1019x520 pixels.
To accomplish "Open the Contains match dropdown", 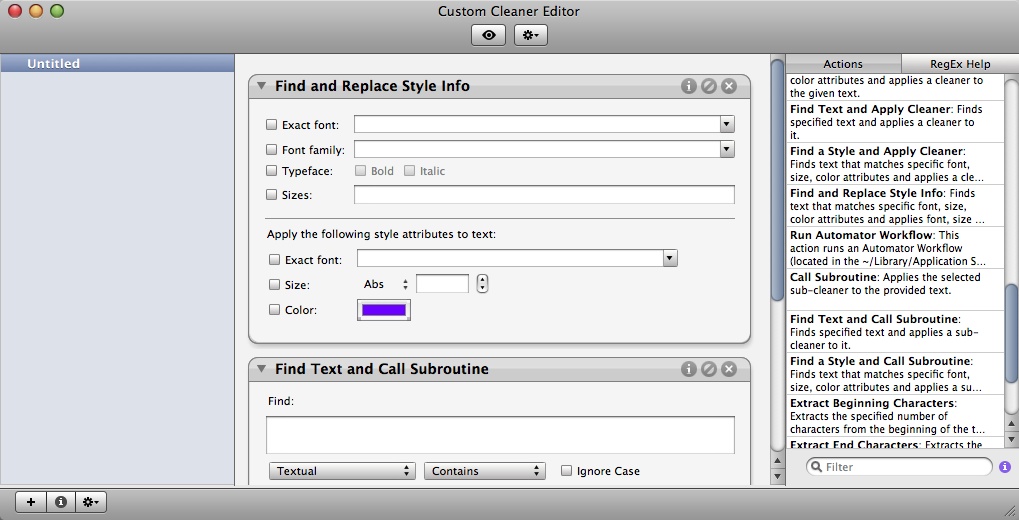I will point(484,471).
